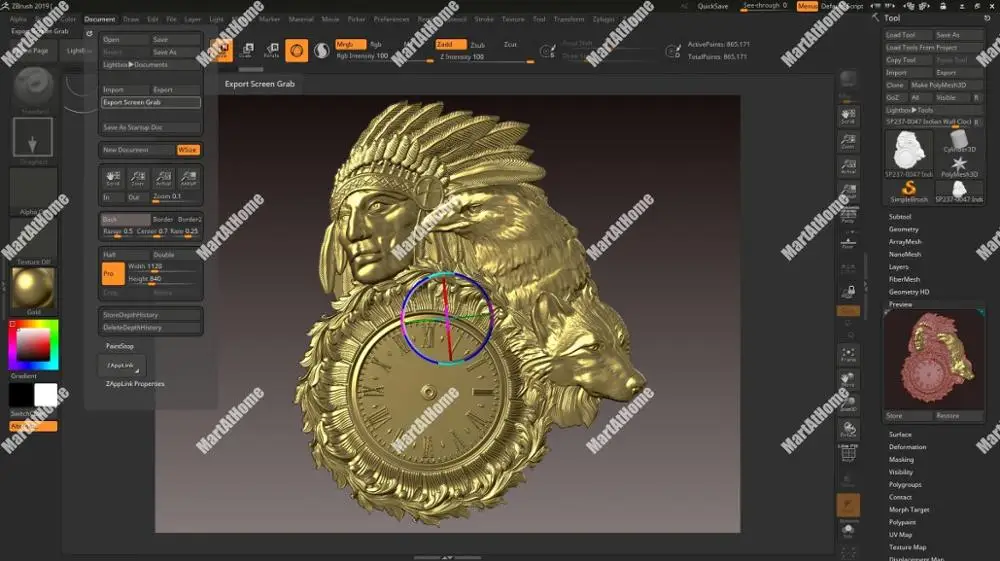Open the Transform menu
The width and height of the screenshot is (1000, 561).
(568, 19)
